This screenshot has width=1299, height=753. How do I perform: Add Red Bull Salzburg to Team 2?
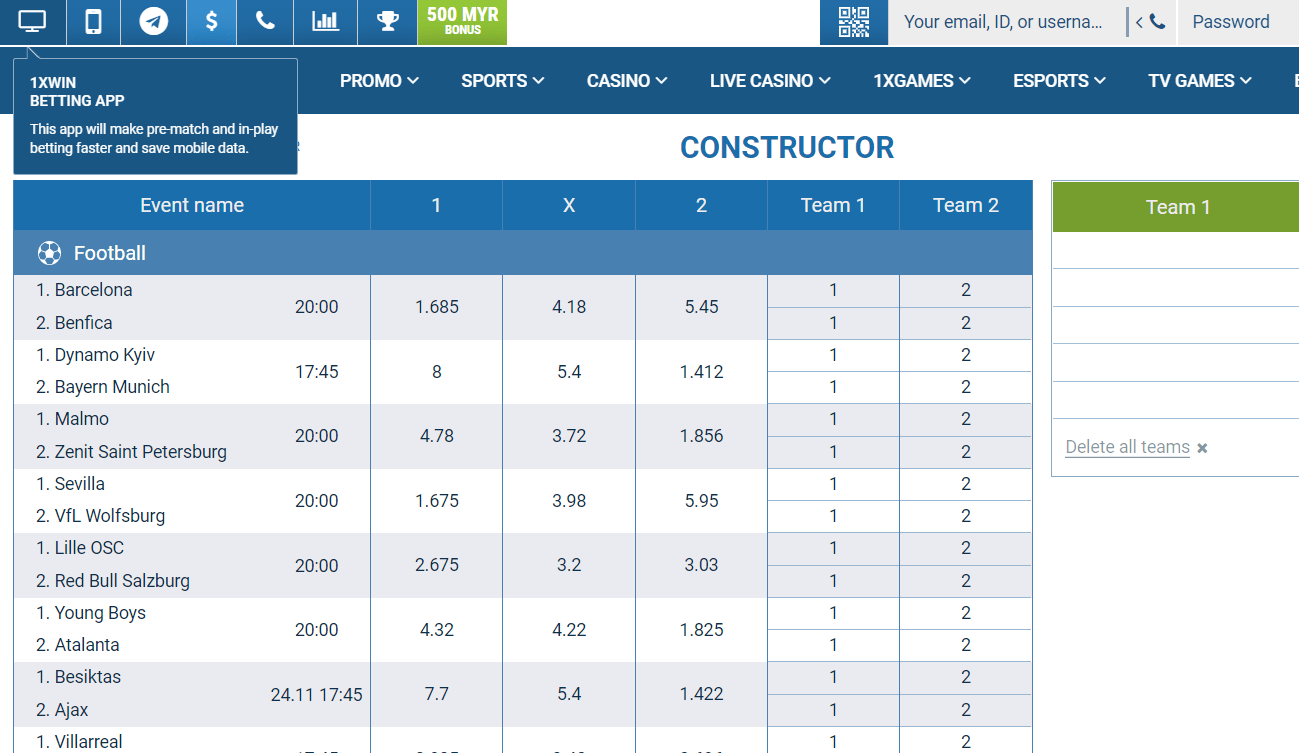click(965, 581)
